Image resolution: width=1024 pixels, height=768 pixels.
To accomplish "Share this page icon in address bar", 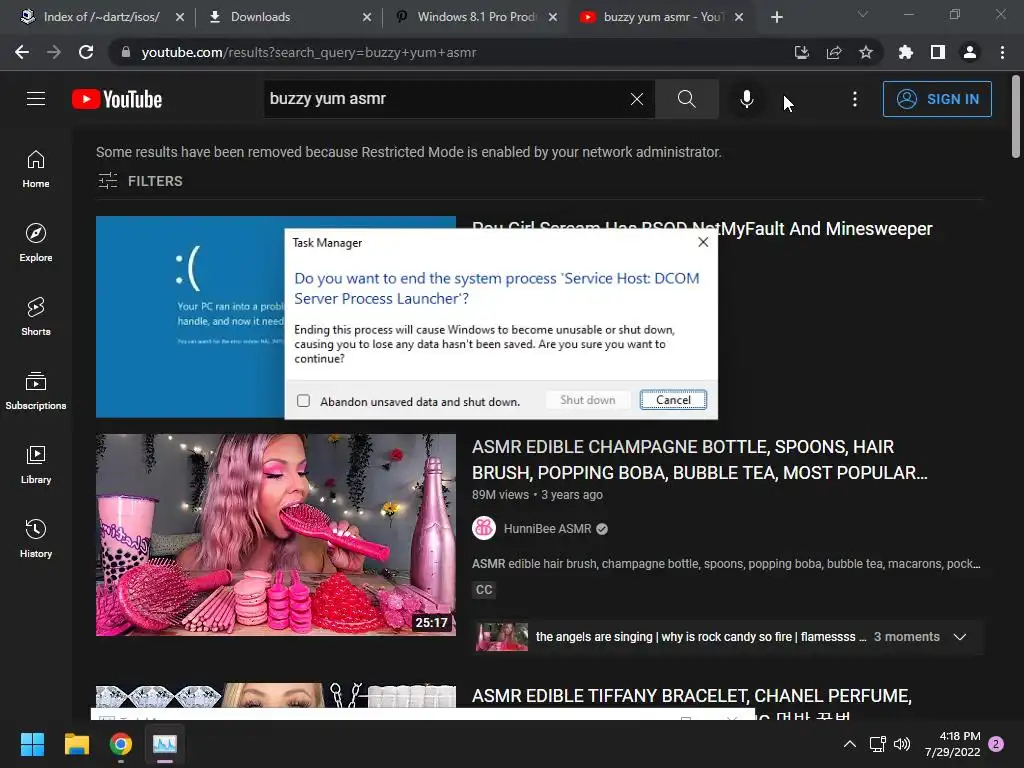I will 834,52.
